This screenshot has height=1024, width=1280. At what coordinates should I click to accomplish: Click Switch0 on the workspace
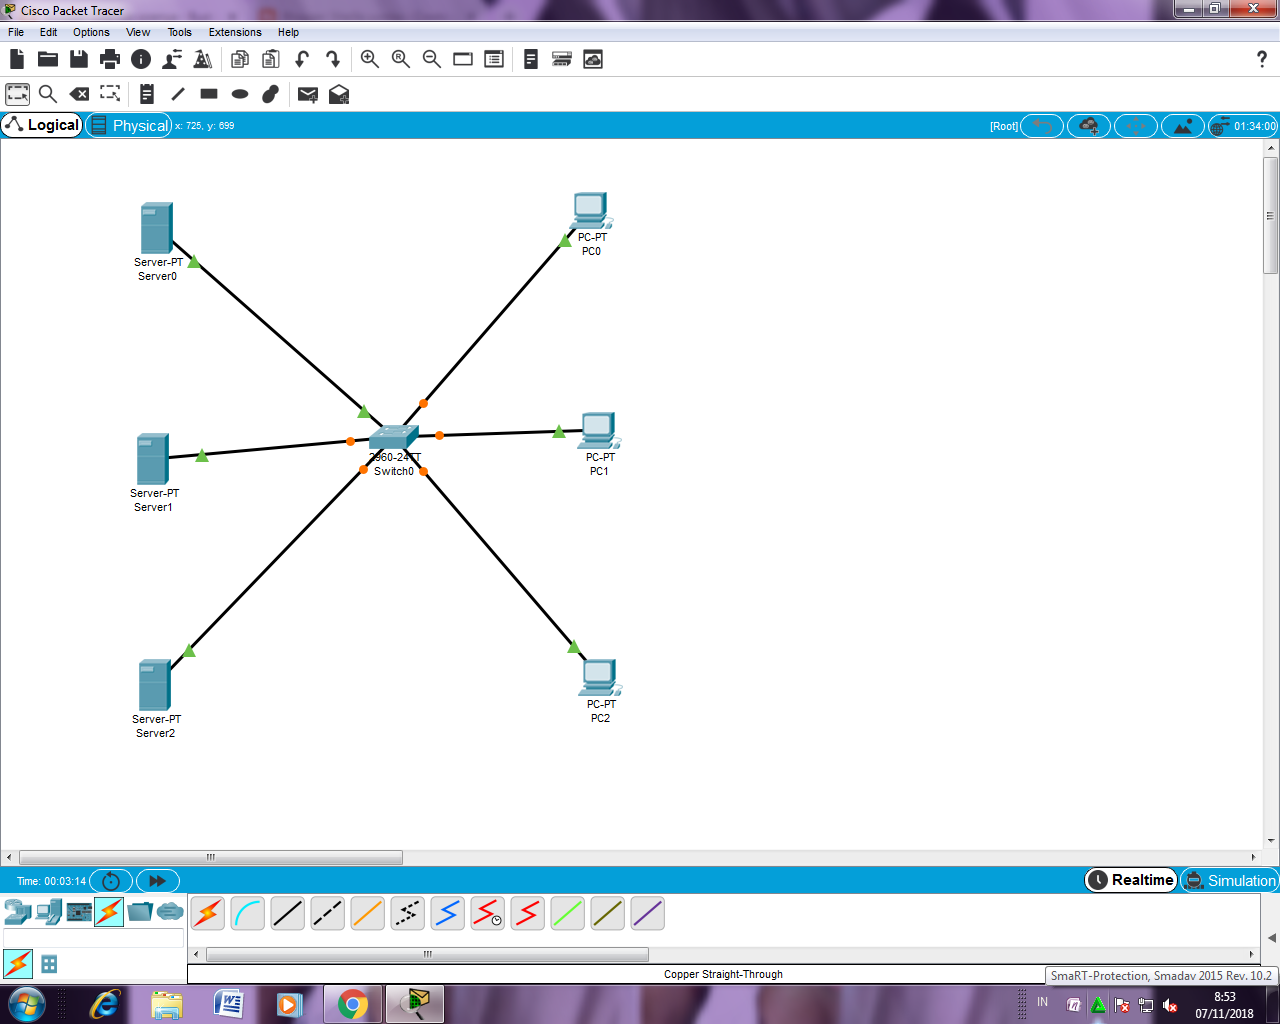(x=393, y=437)
